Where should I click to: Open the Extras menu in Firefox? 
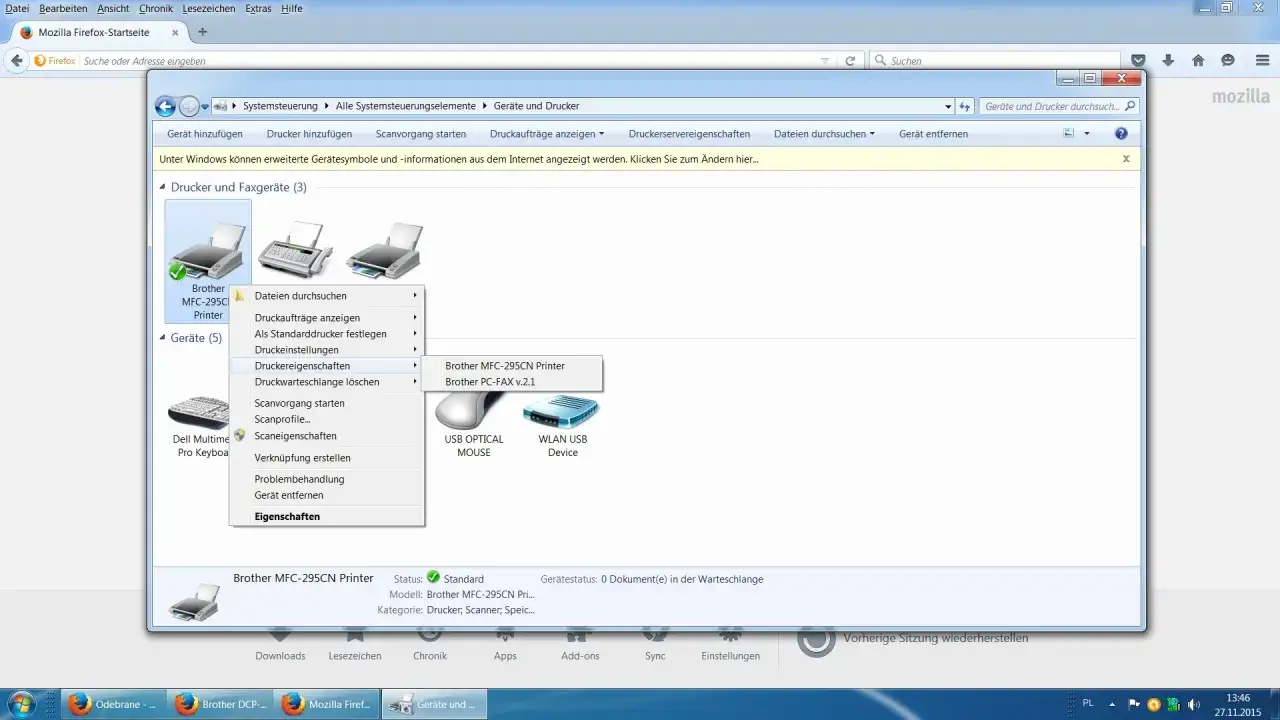[x=258, y=8]
